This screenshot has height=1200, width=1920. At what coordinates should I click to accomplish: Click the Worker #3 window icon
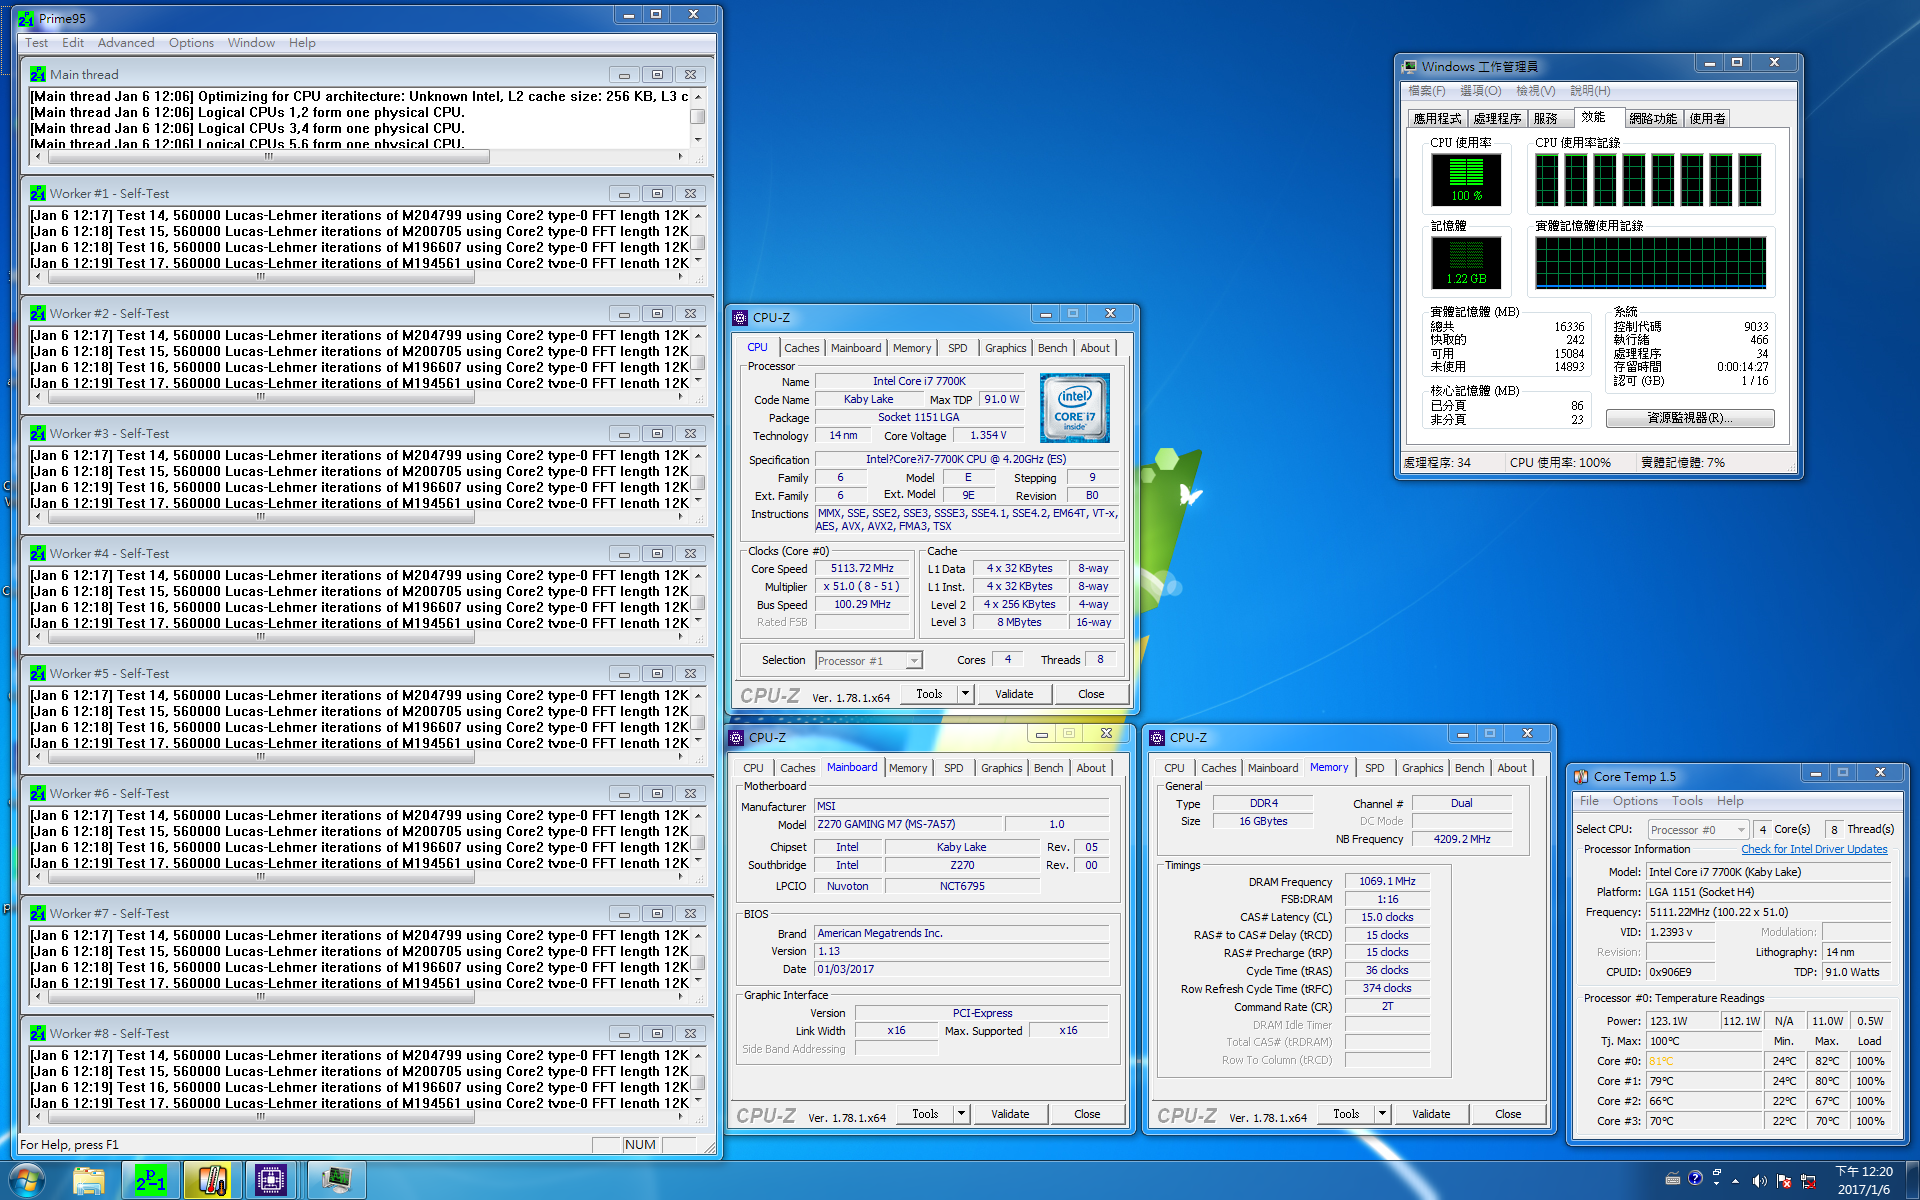point(38,434)
